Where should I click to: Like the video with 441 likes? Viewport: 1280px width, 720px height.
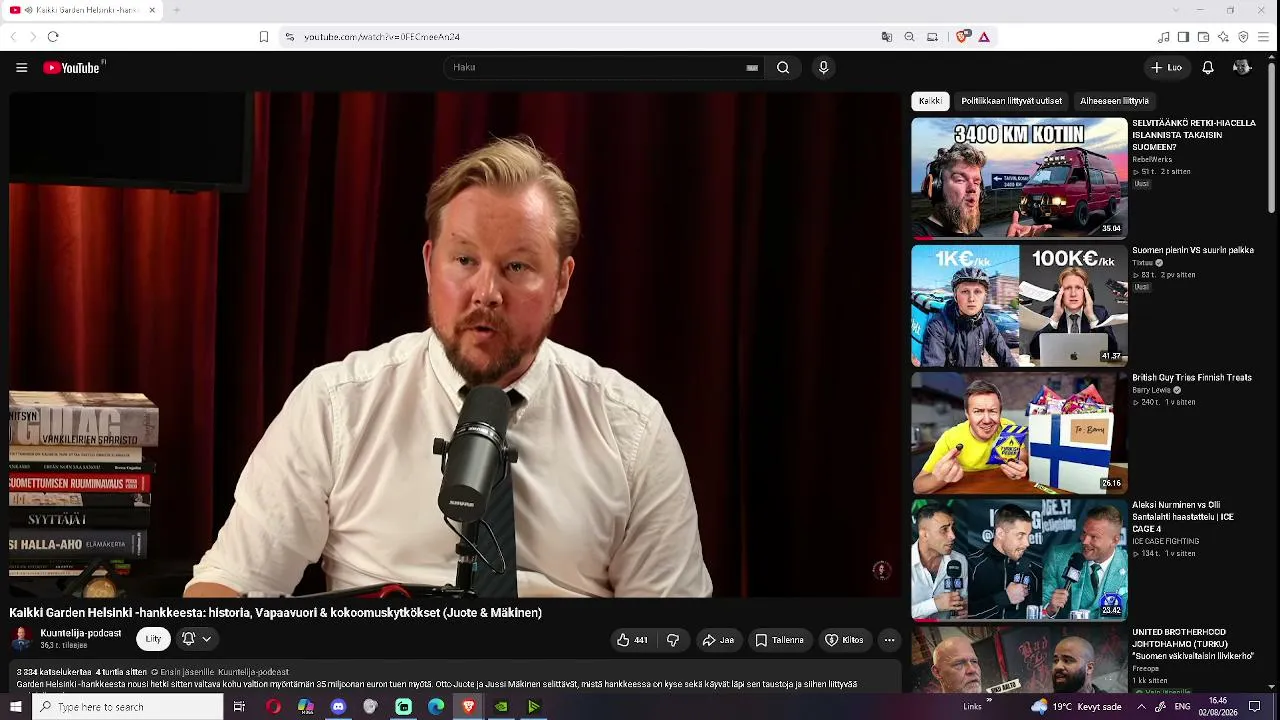[632, 640]
